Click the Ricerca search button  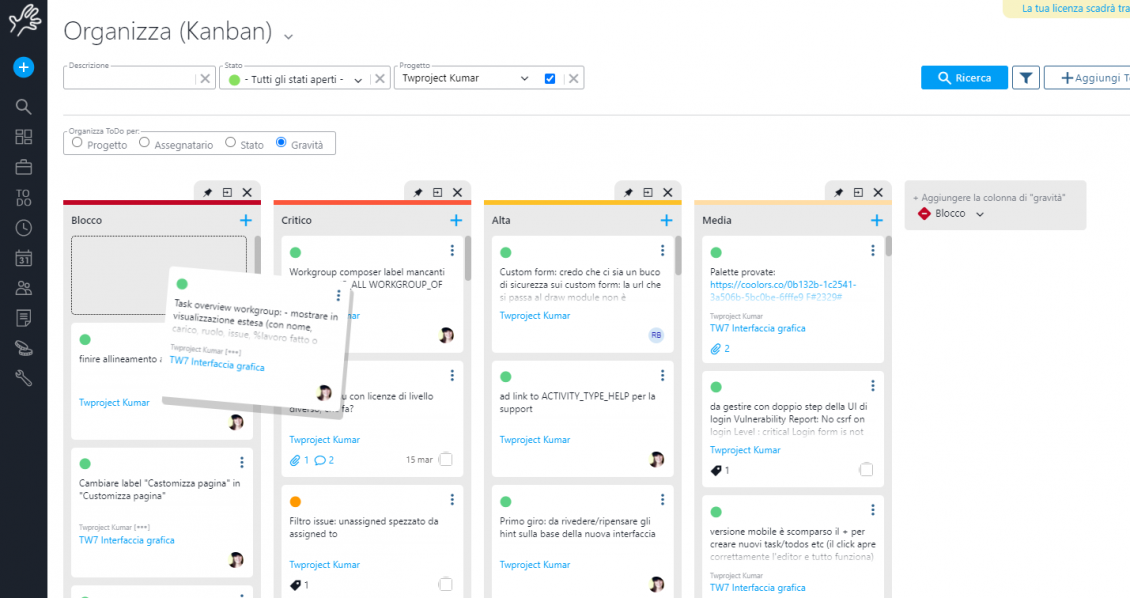pyautogui.click(x=964, y=78)
